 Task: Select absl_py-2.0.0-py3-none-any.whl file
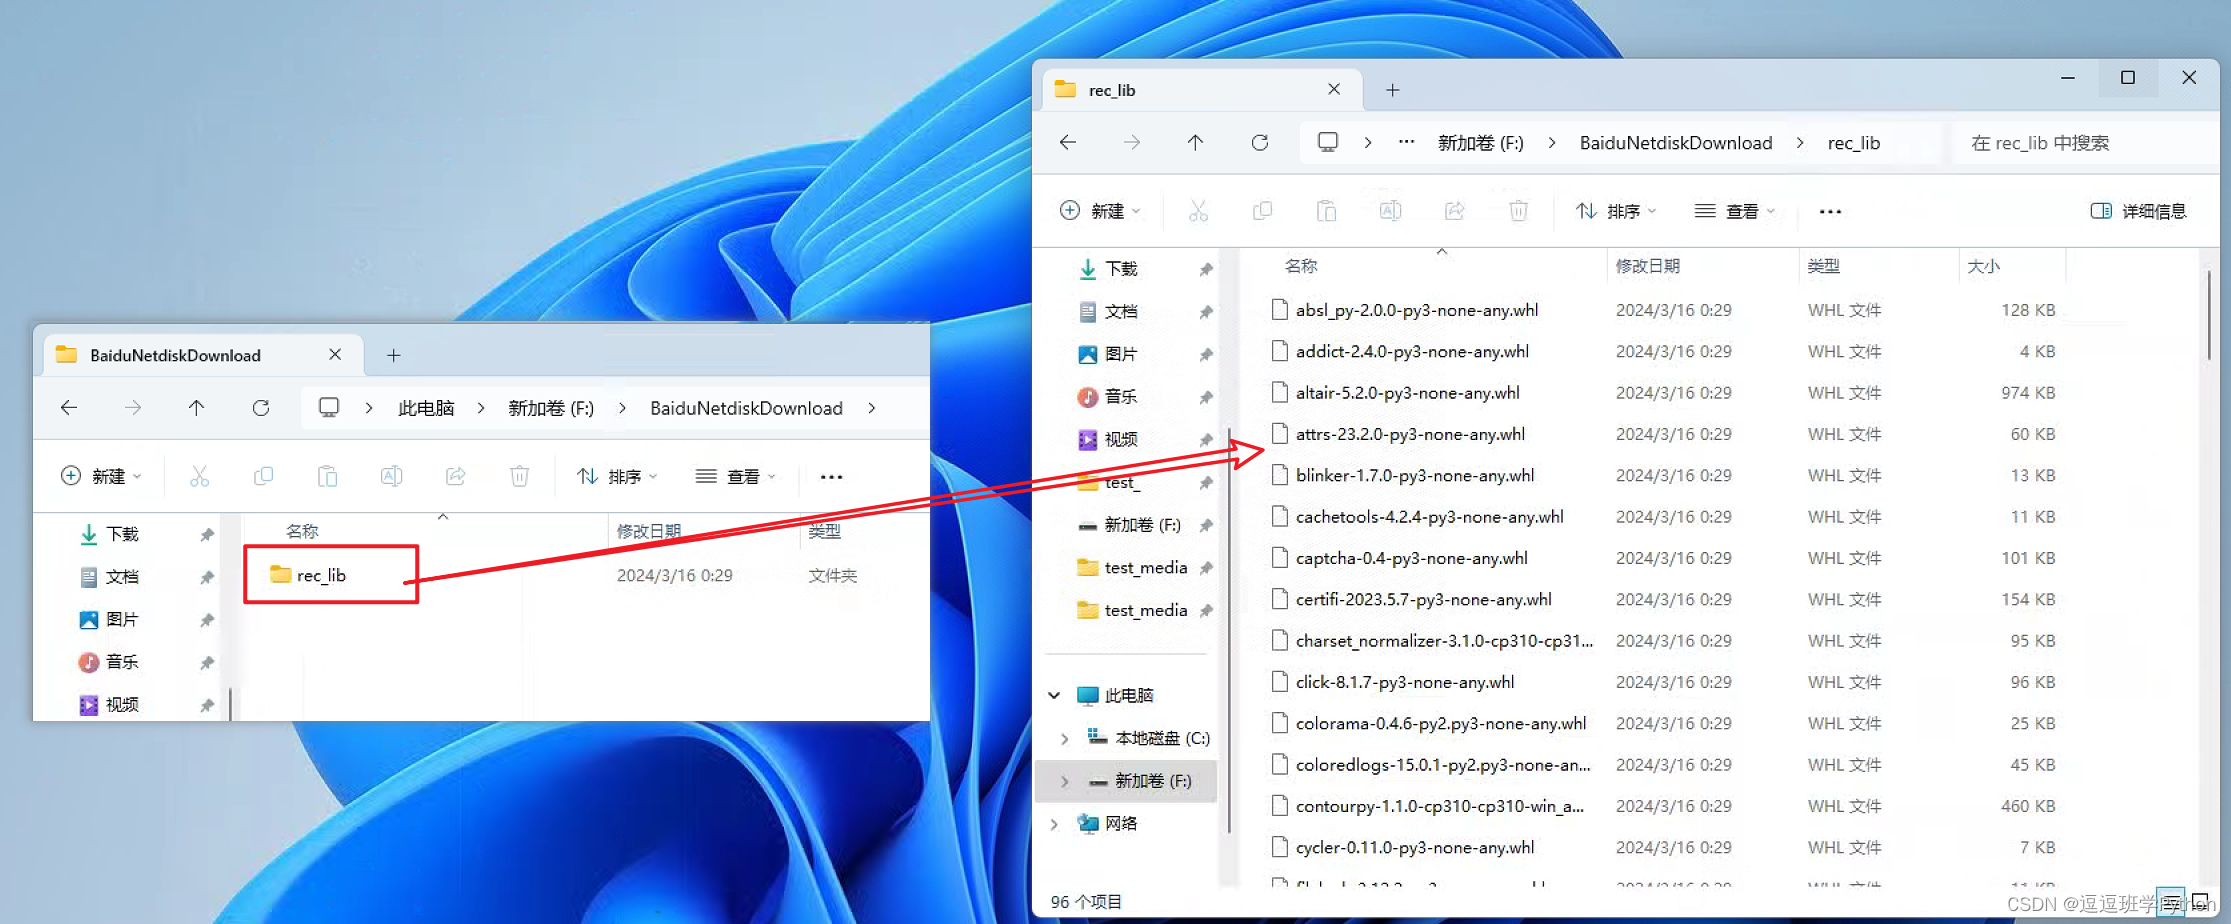(x=1417, y=310)
